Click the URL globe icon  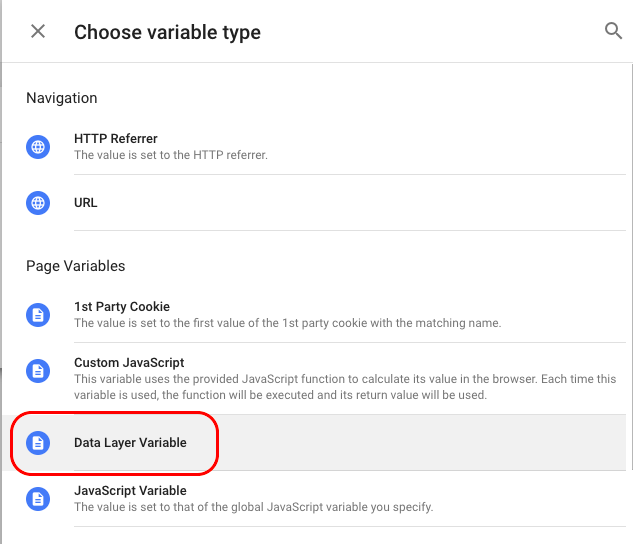coord(38,203)
